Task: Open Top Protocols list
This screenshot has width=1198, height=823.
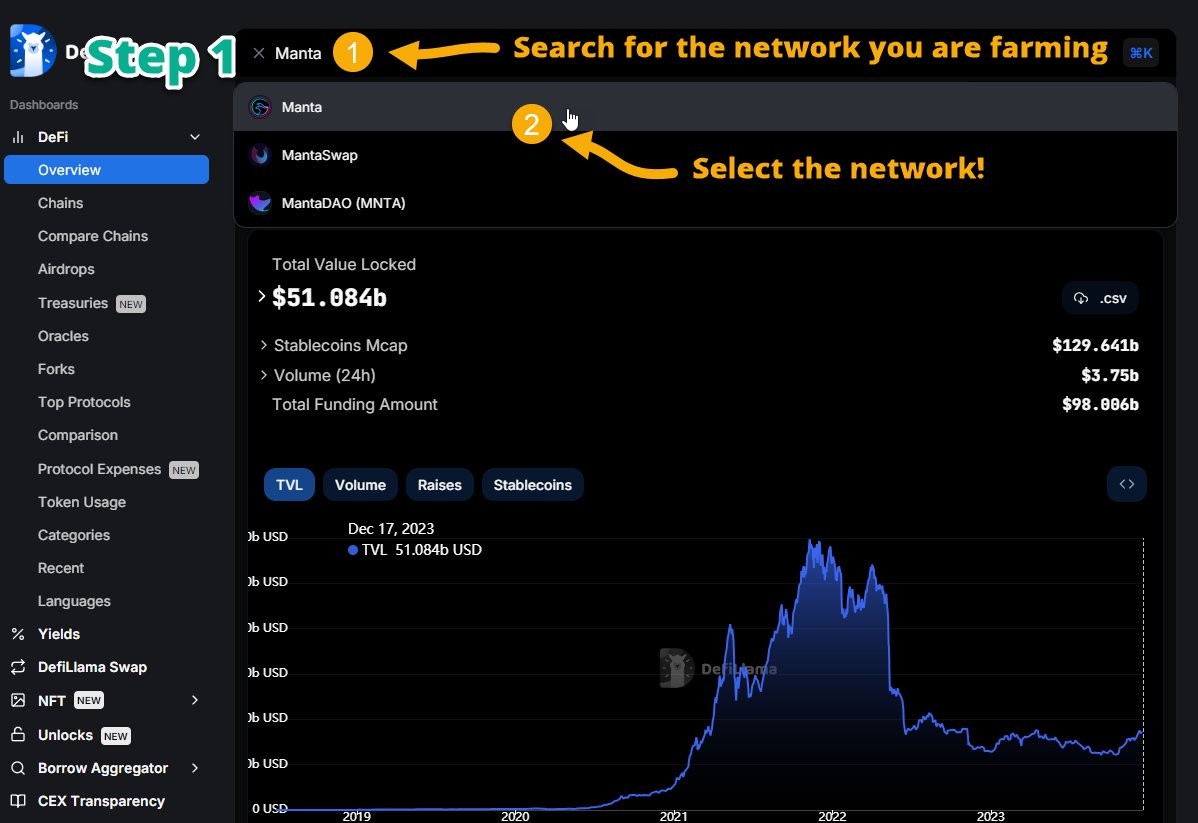Action: point(84,402)
